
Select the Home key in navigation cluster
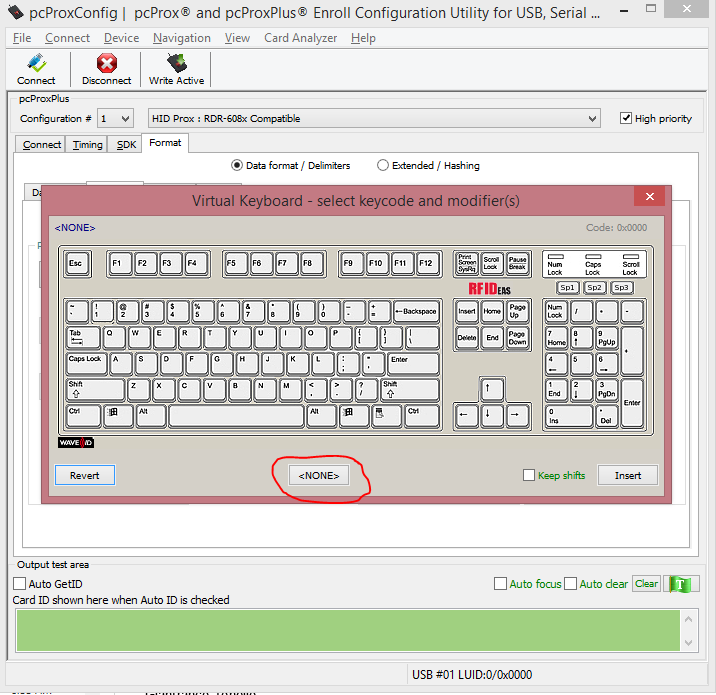click(492, 311)
